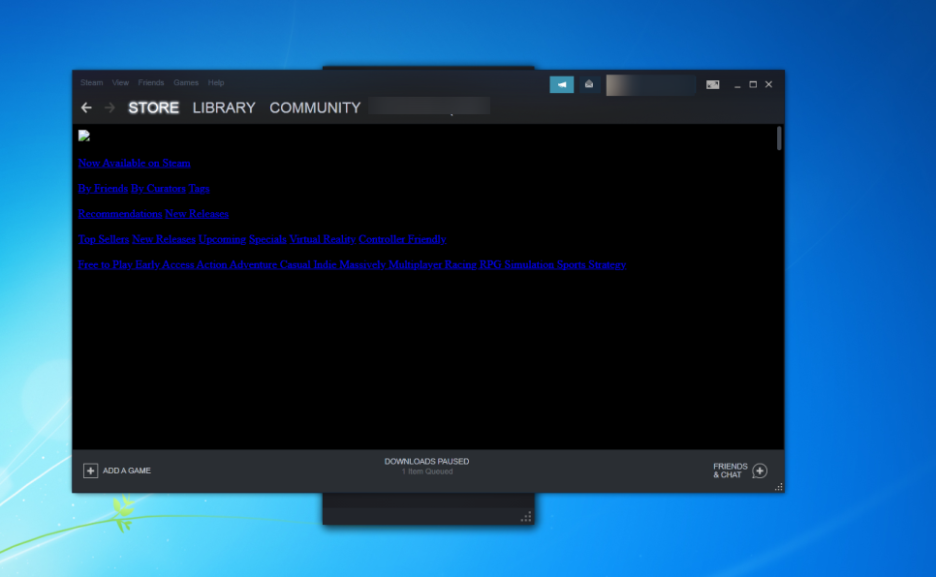Open the blurred account name dropdown

tap(651, 85)
